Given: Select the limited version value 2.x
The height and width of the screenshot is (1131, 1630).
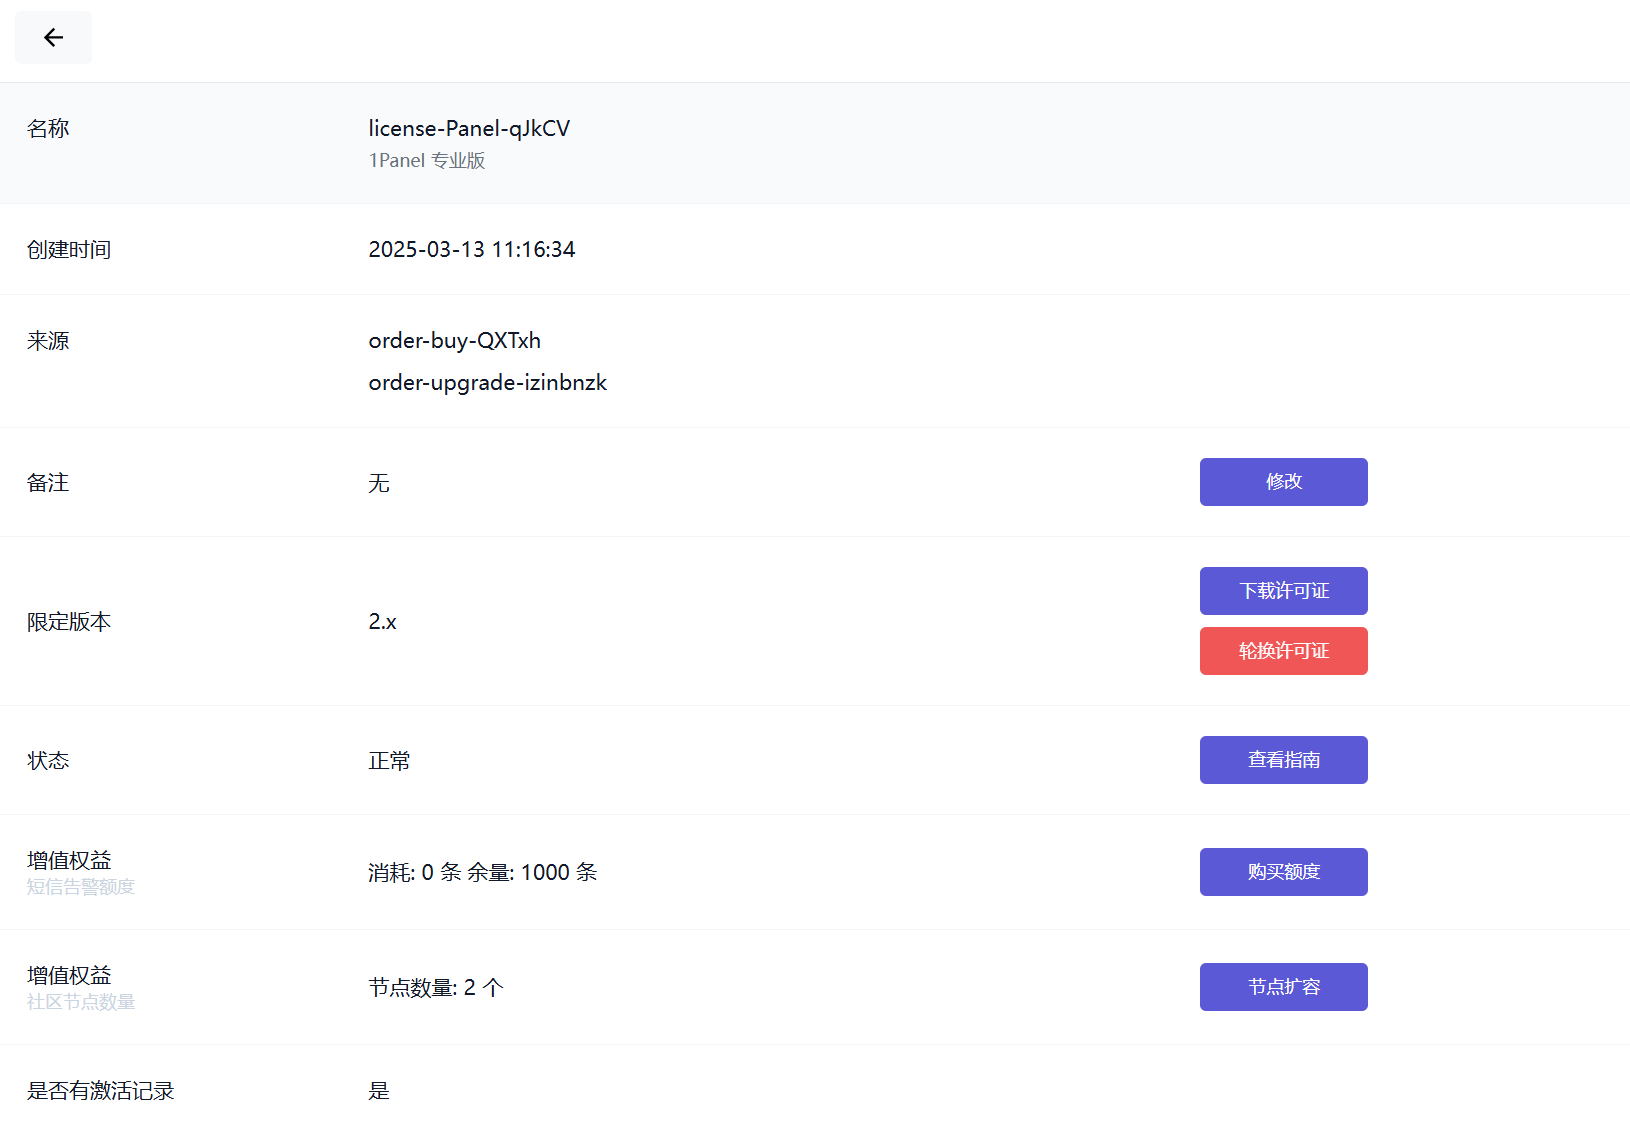Looking at the screenshot, I should 382,622.
